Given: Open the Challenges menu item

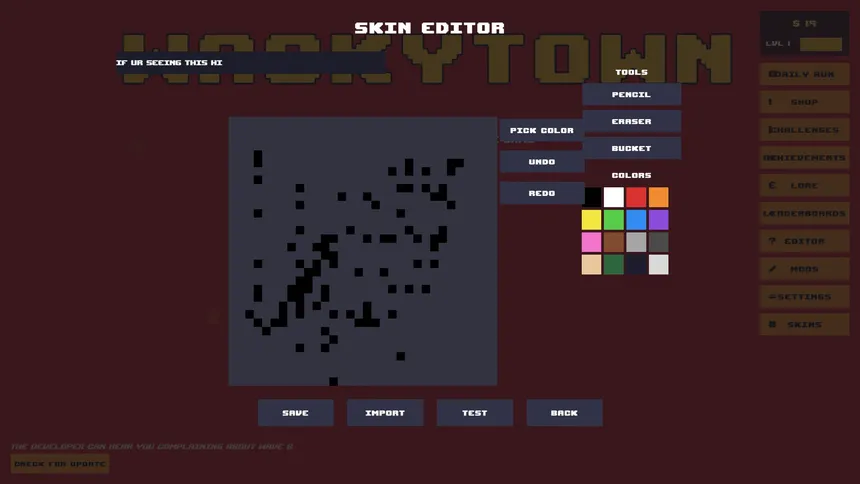Looking at the screenshot, I should pos(805,130).
